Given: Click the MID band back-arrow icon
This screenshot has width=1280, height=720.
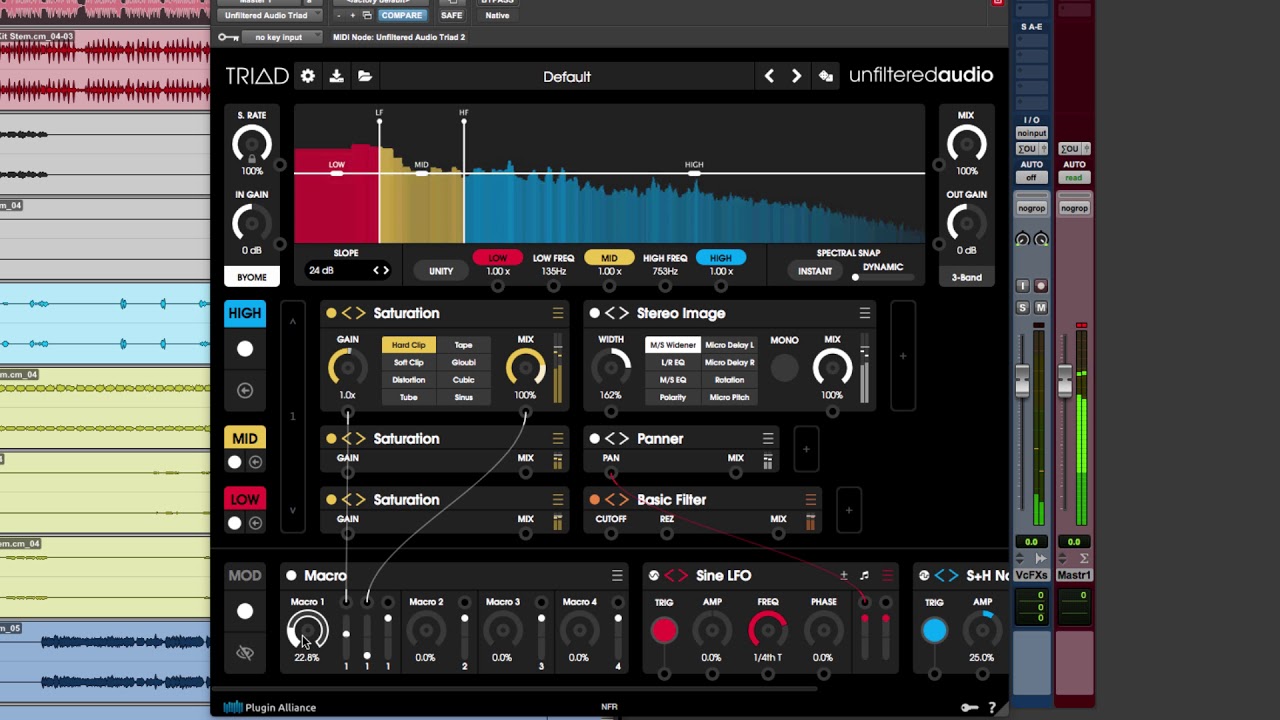Looking at the screenshot, I should 256,462.
